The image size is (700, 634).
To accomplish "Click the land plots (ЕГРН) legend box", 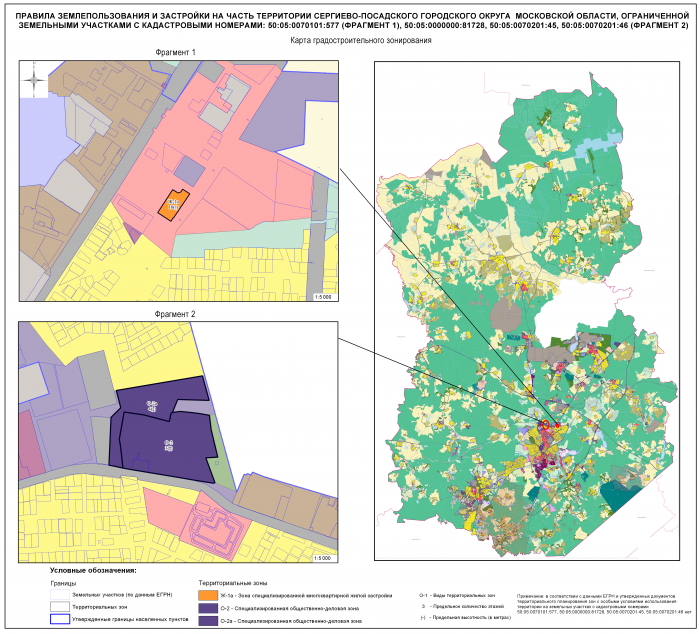I will tap(58, 594).
